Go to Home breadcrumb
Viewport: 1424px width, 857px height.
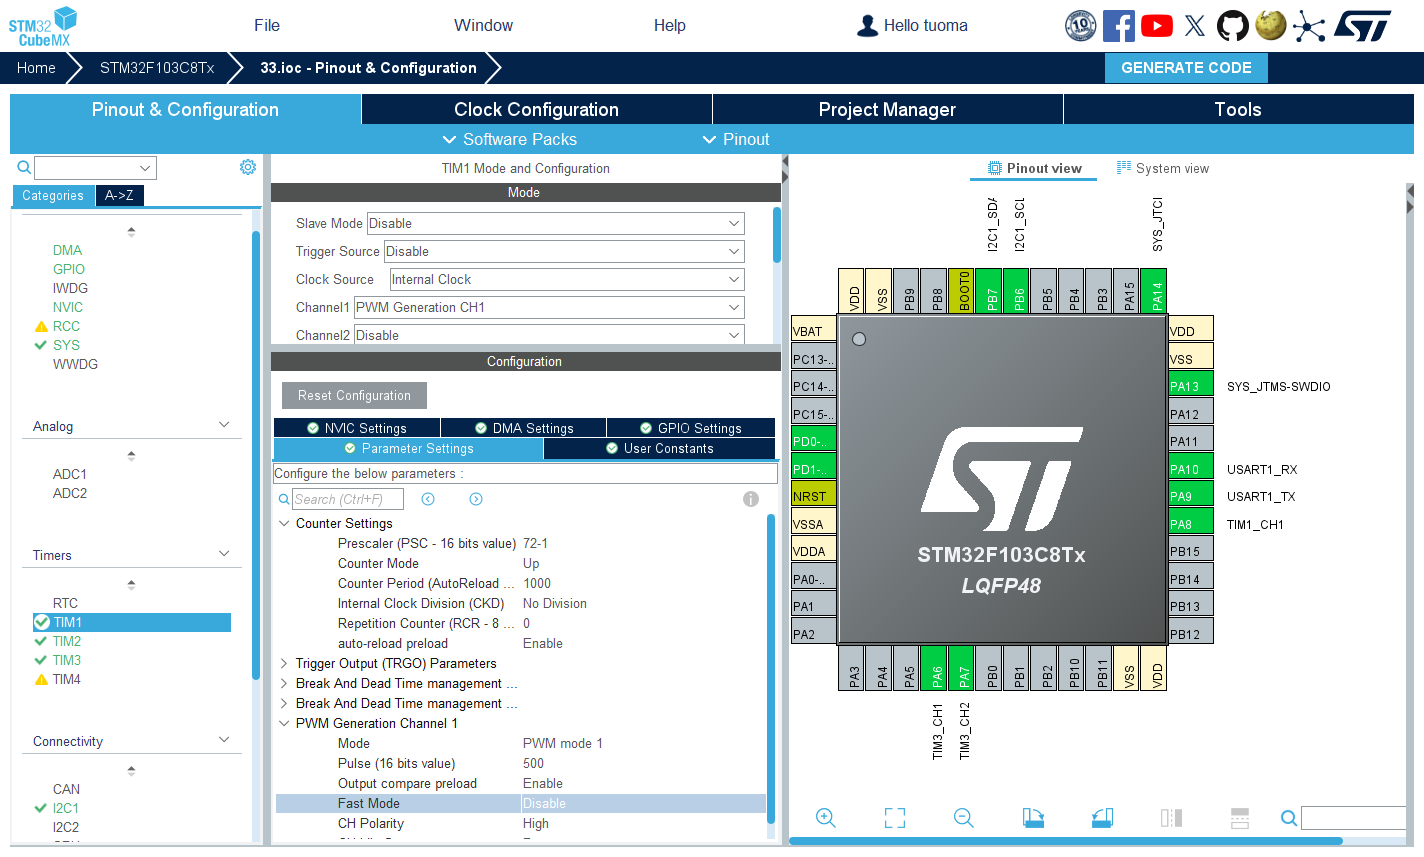[x=36, y=68]
